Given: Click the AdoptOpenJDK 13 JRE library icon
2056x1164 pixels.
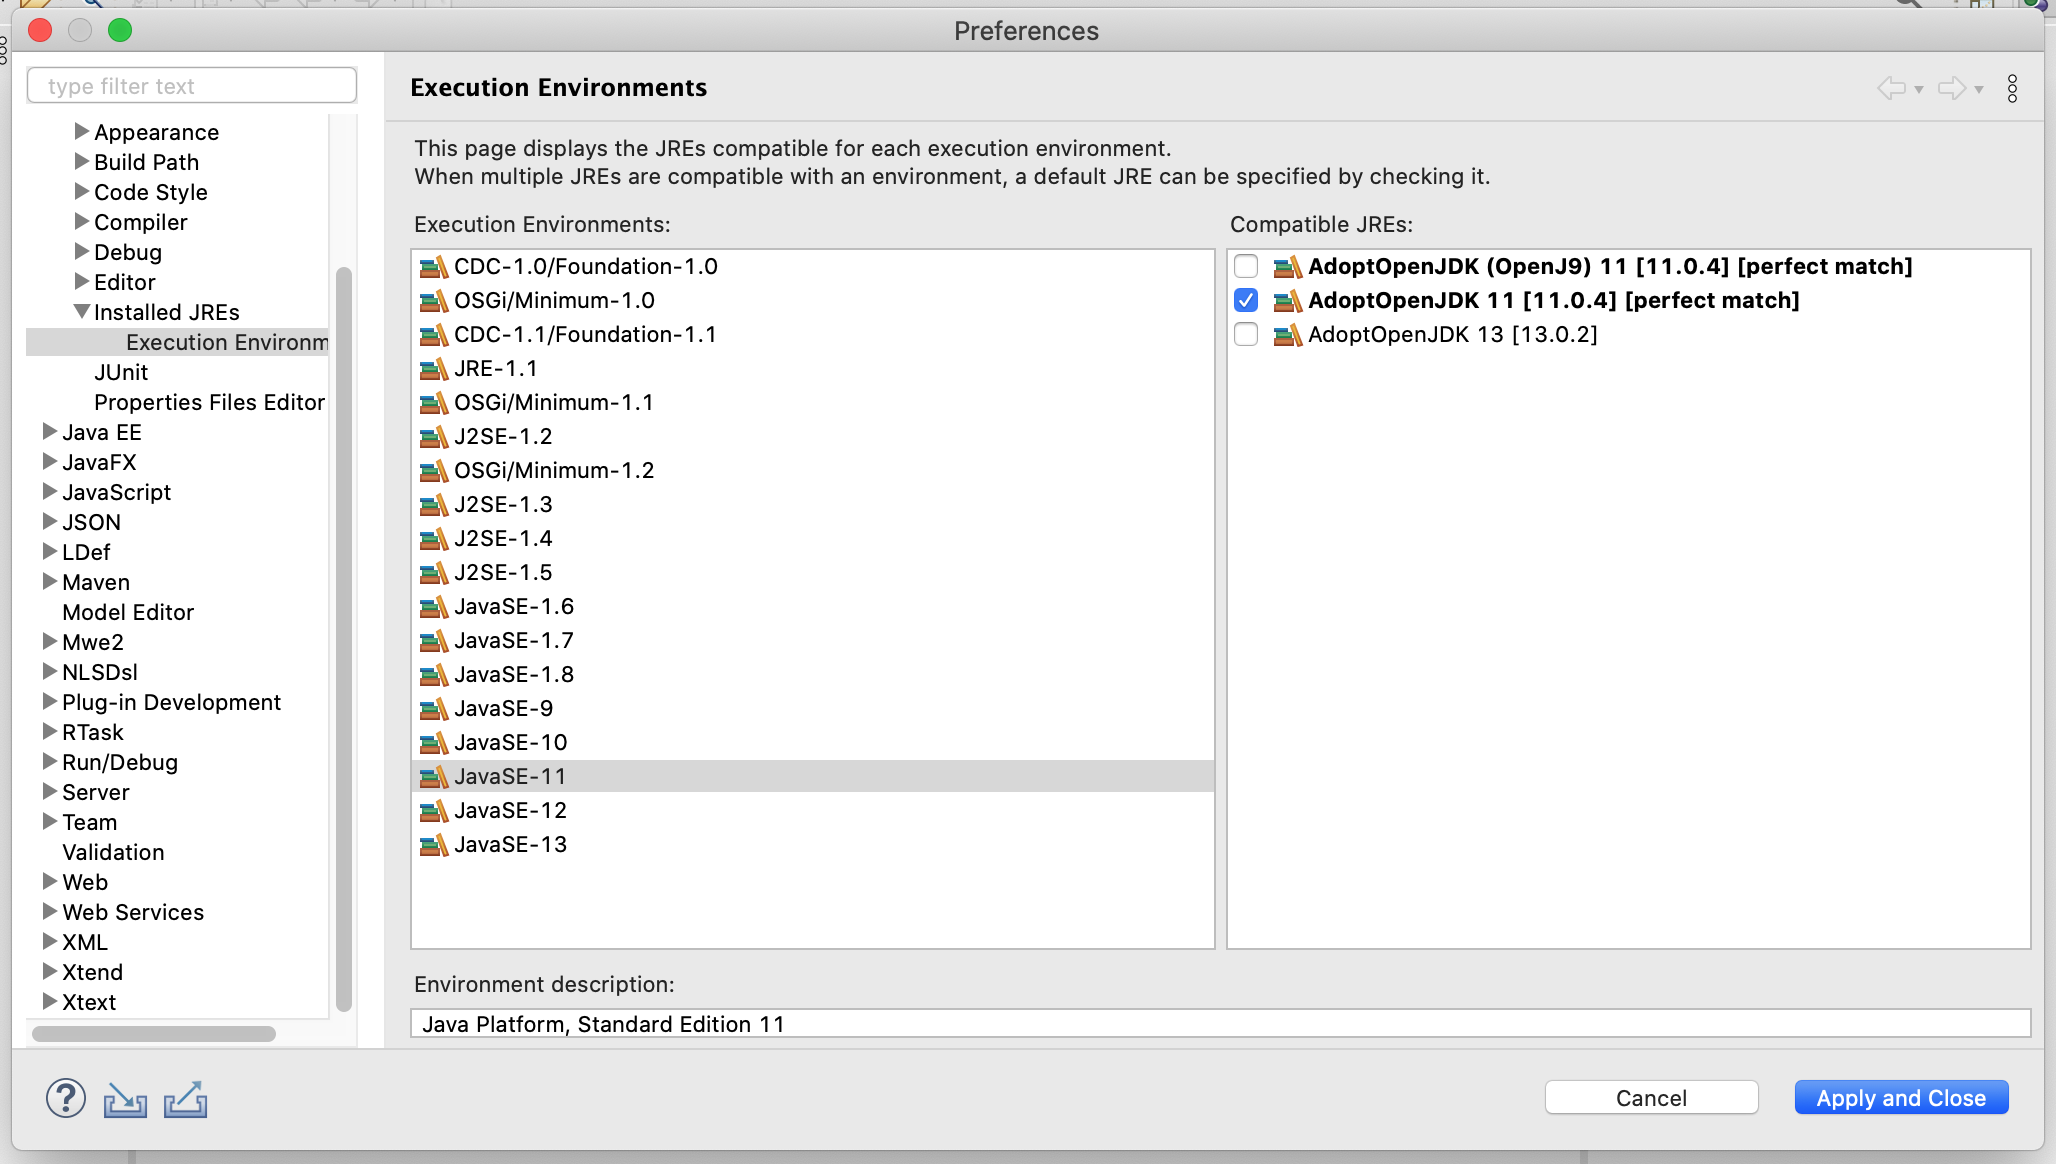Looking at the screenshot, I should pos(1287,335).
